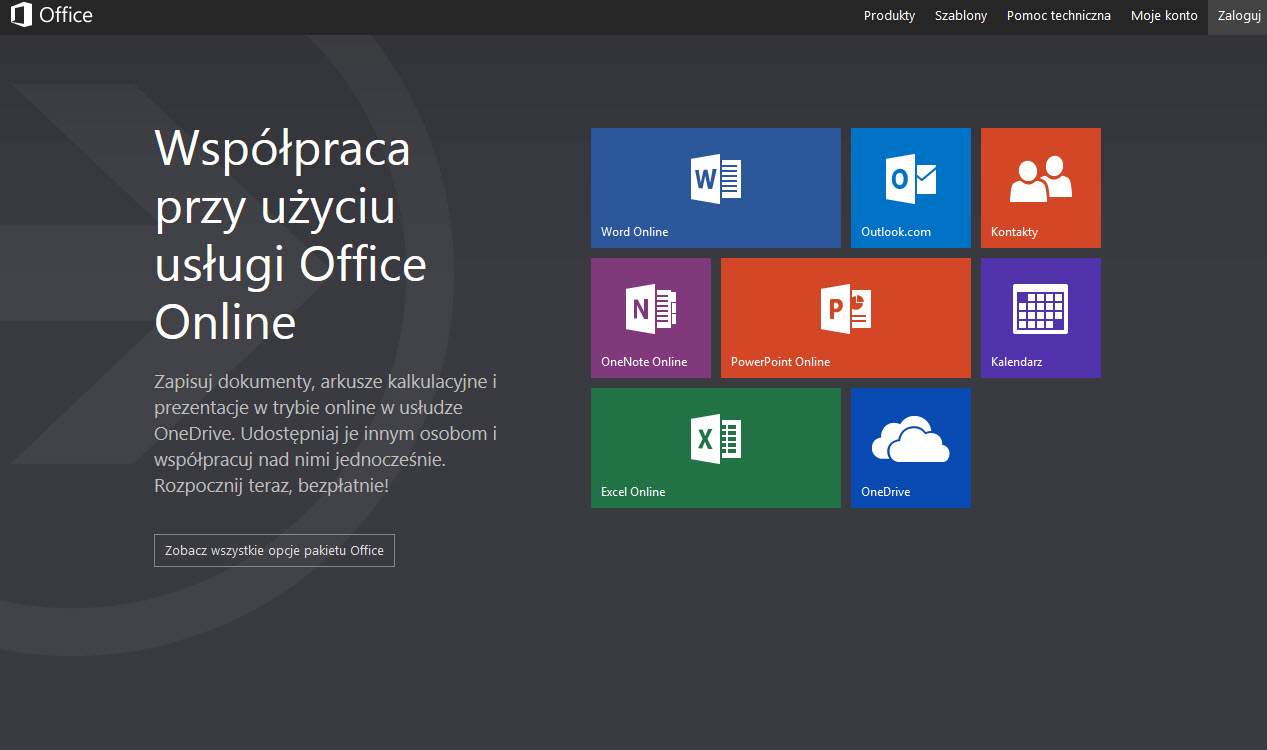Open the Produkty menu
The width and height of the screenshot is (1267, 750).
click(x=889, y=16)
